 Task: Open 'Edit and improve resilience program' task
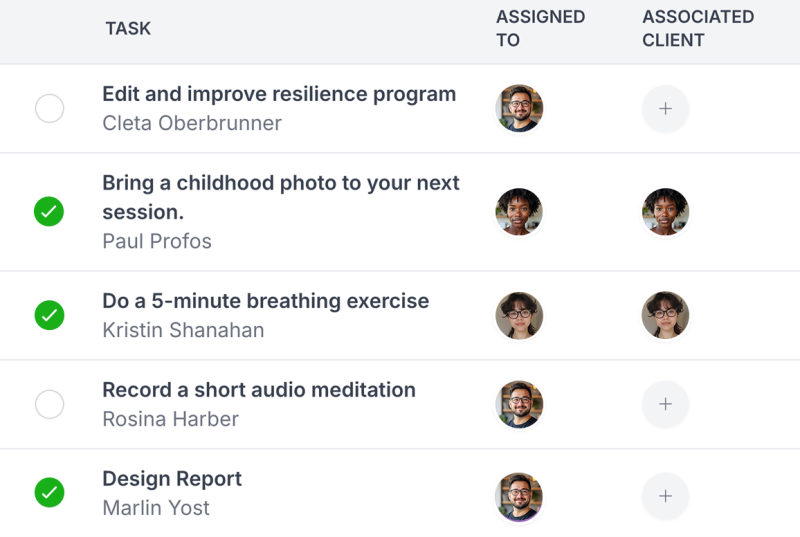279,95
